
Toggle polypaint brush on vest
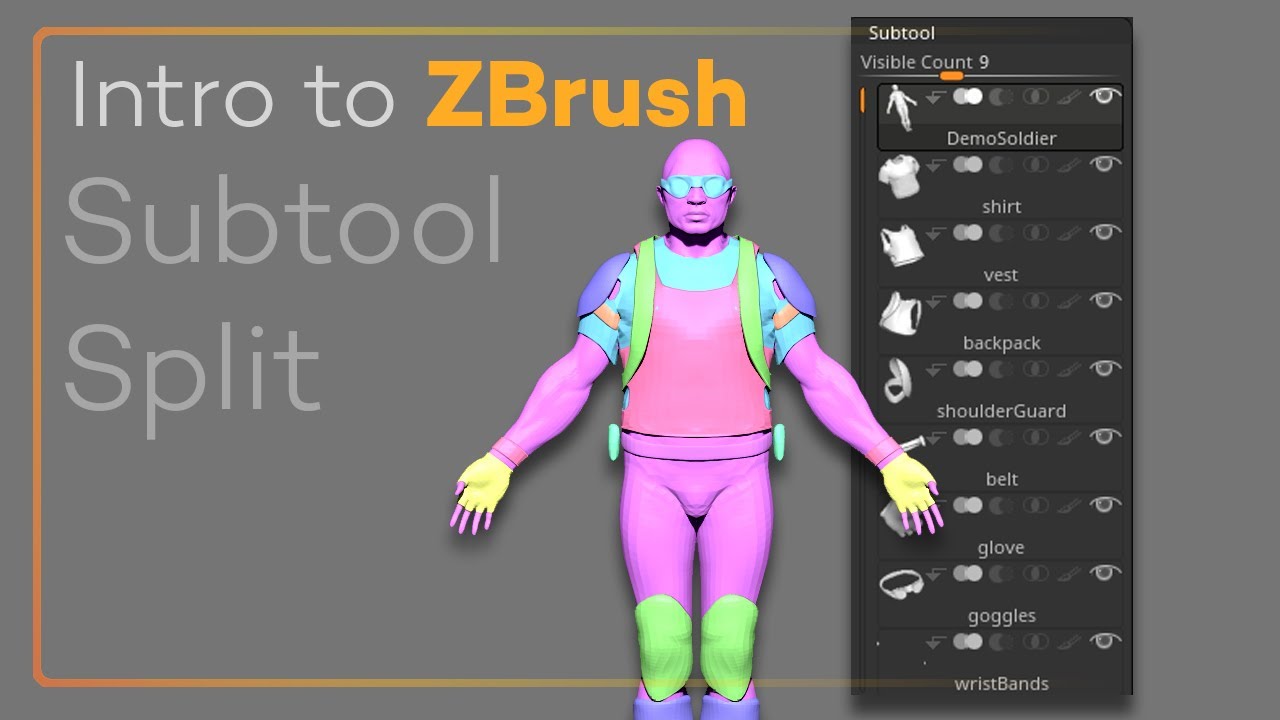coord(1069,234)
